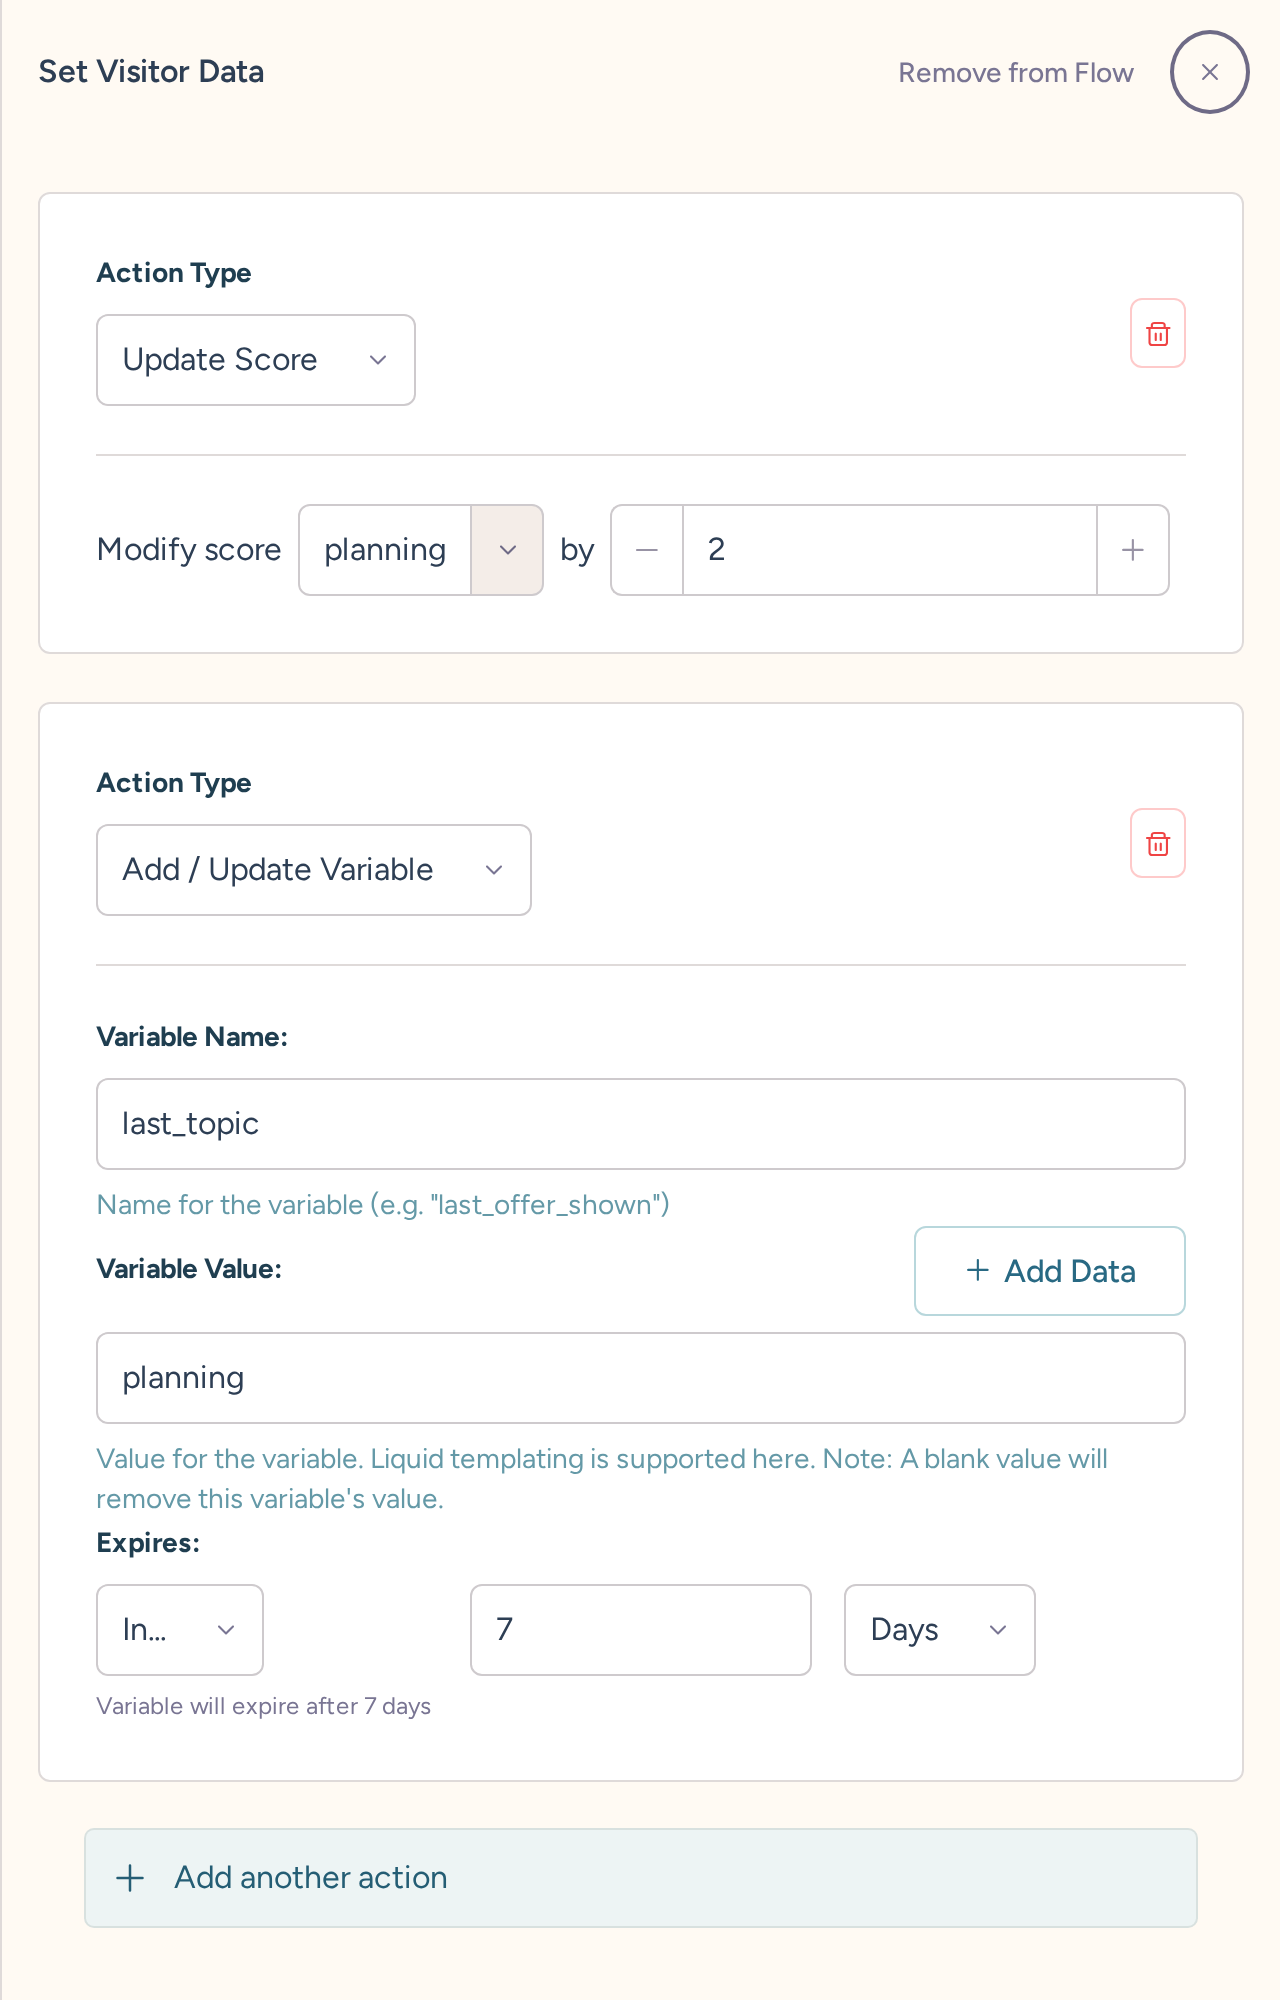The width and height of the screenshot is (1280, 2000).
Task: Add another action to the flow
Action: pos(641,1878)
